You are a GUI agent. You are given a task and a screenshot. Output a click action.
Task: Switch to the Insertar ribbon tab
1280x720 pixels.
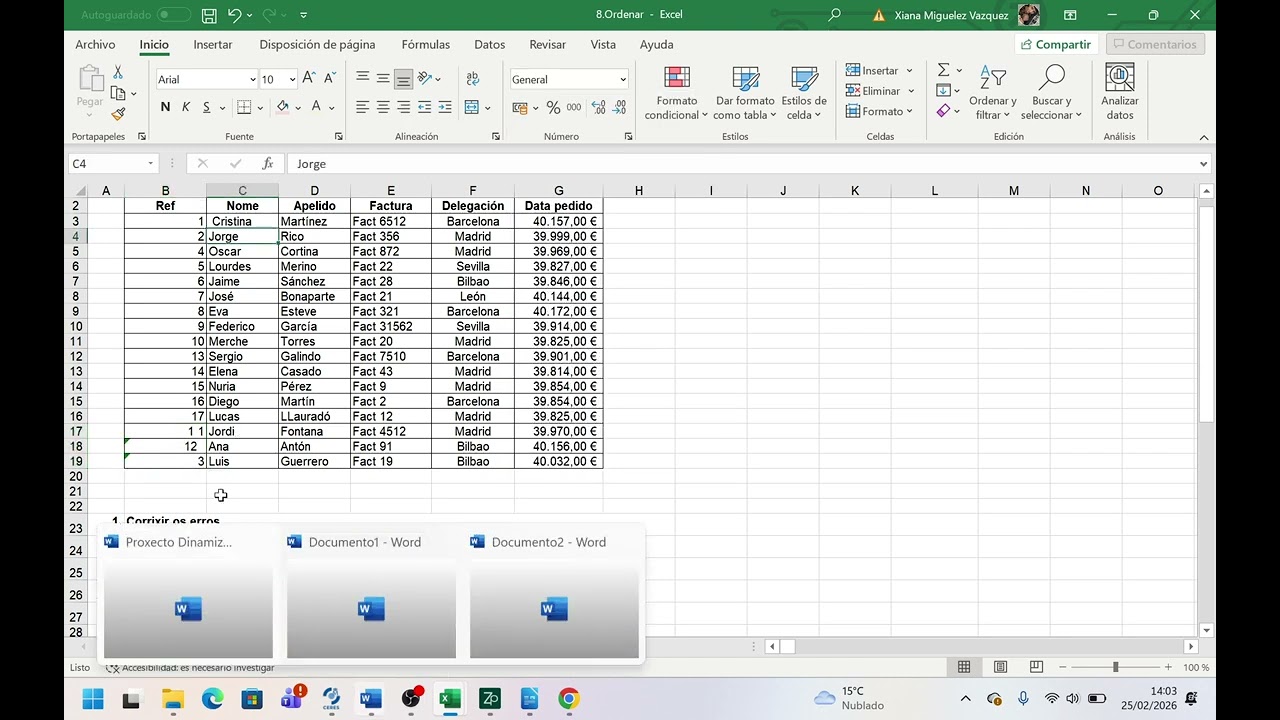click(x=213, y=44)
